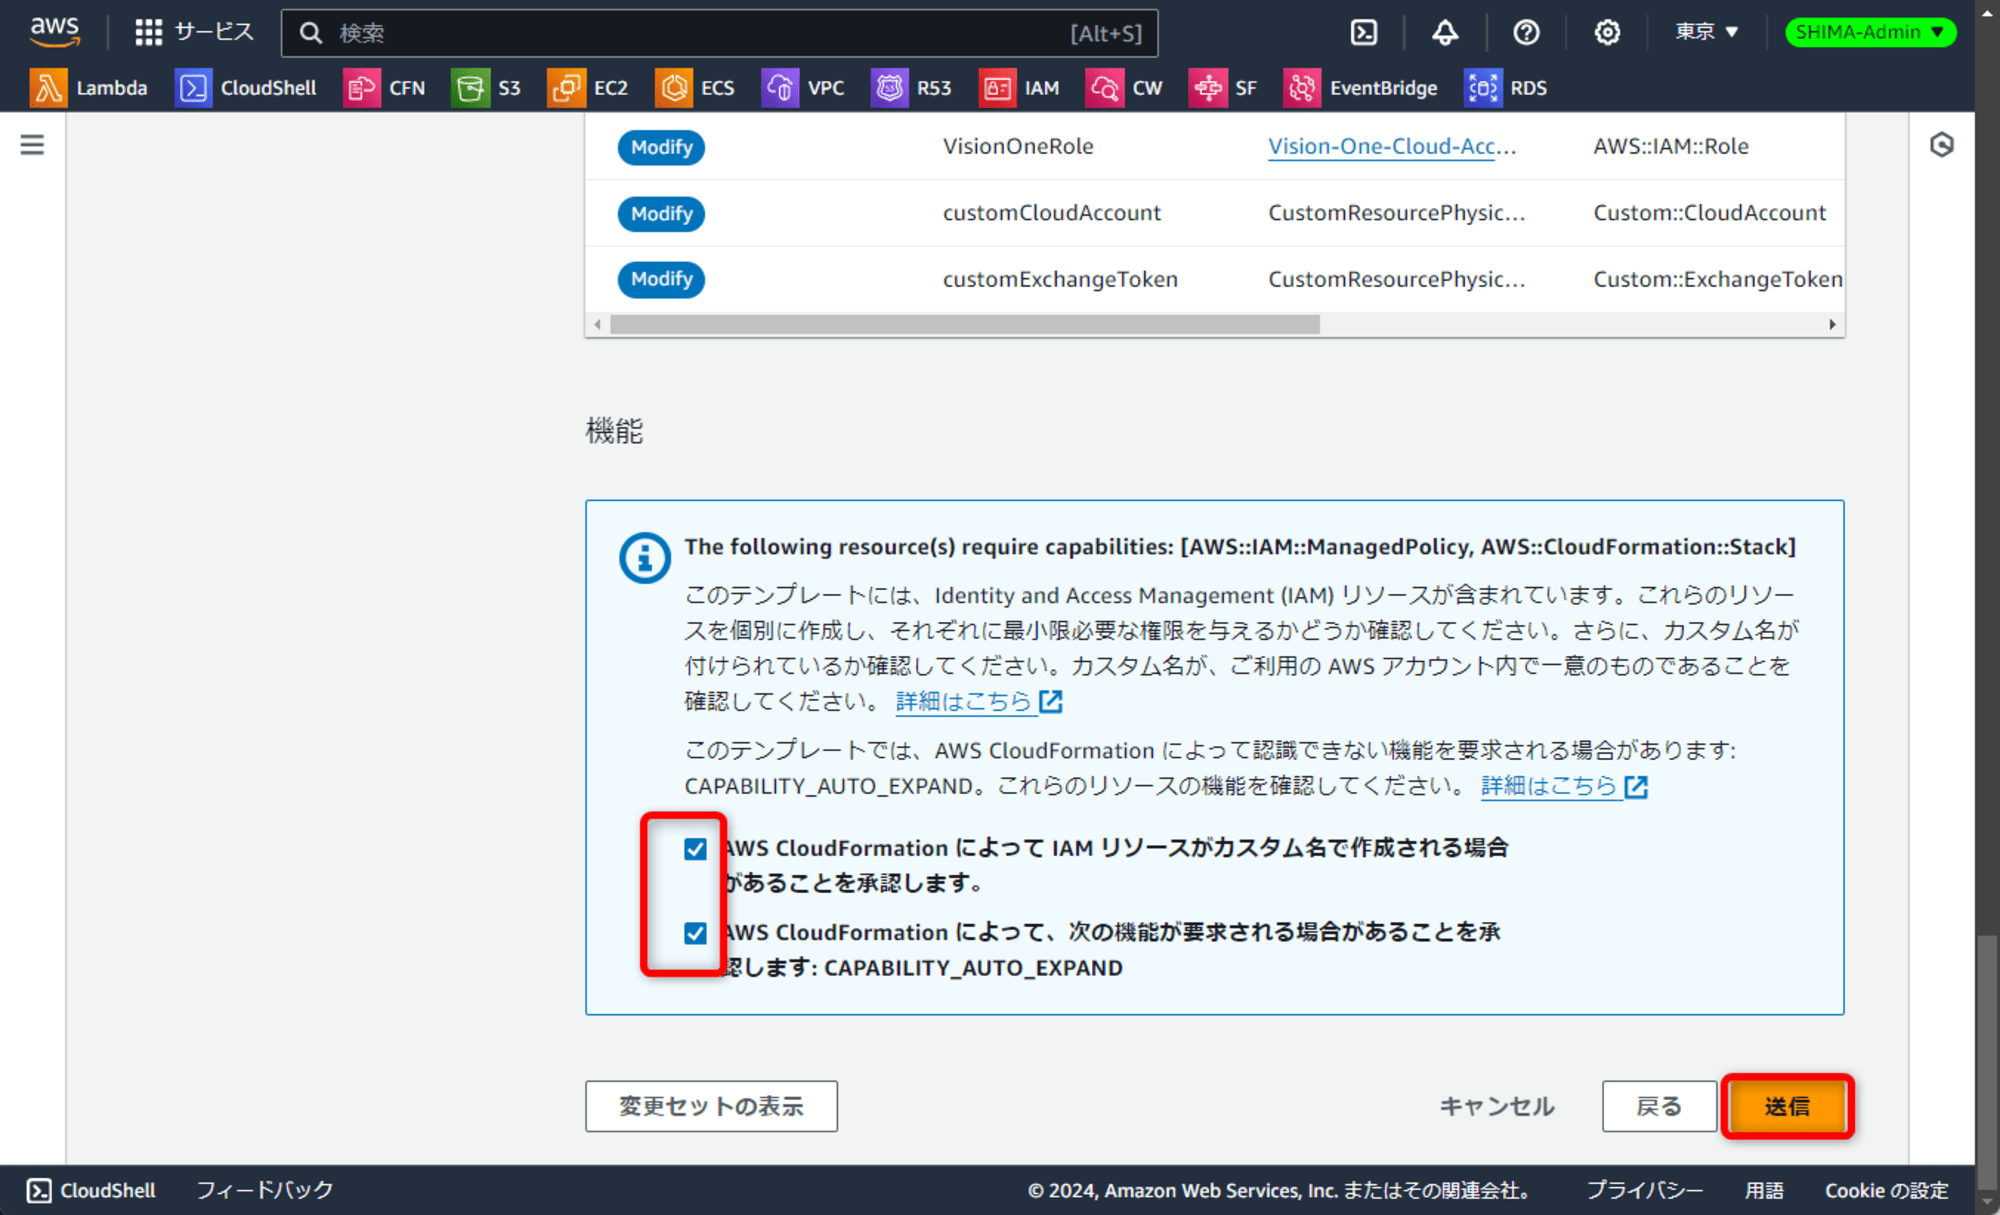The image size is (2000, 1215).
Task: Open the ECS service icon
Action: 674,88
